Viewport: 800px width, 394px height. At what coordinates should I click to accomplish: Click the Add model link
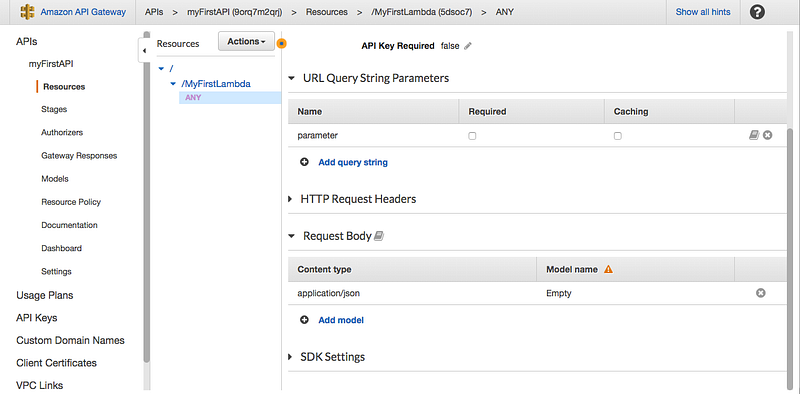click(341, 320)
